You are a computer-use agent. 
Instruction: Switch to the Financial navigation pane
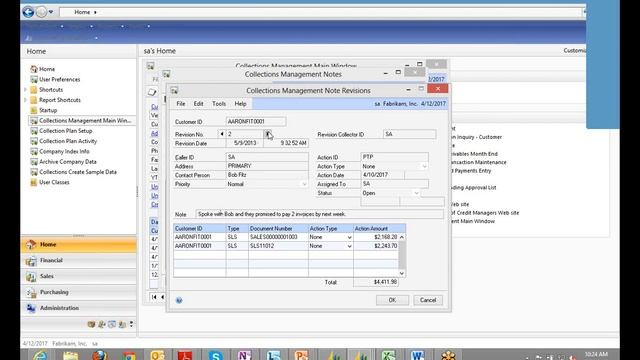pos(79,260)
